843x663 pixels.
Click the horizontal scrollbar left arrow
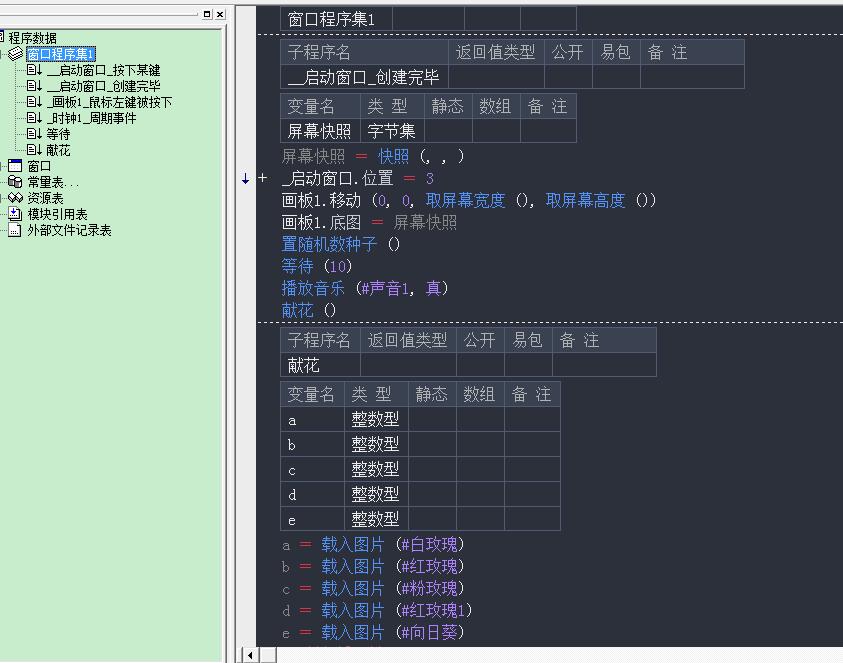pyautogui.click(x=249, y=655)
